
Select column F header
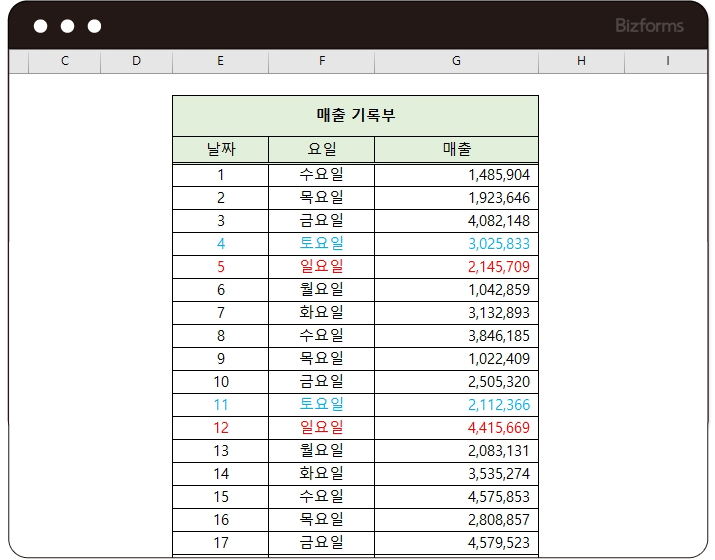pyautogui.click(x=321, y=61)
